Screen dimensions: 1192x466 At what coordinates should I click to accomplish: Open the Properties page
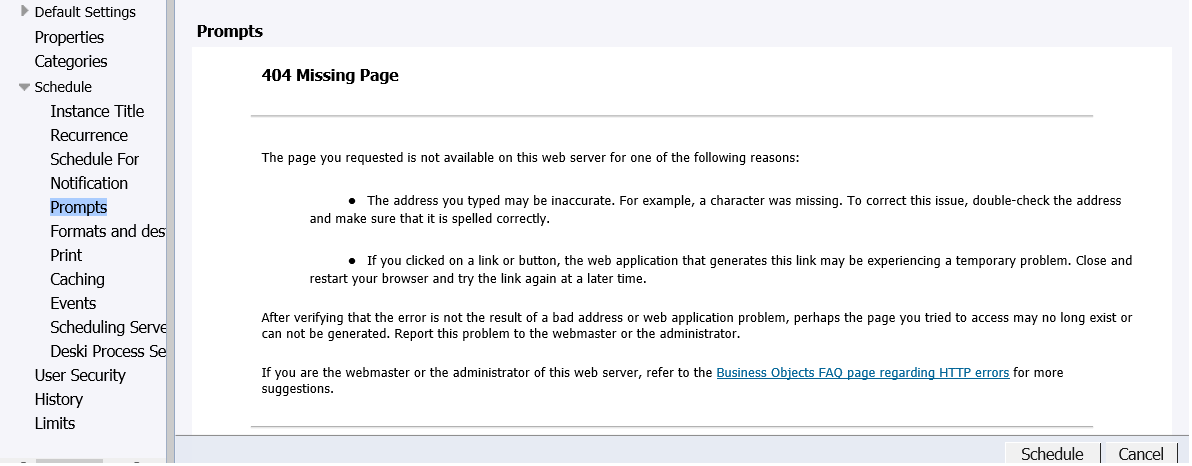(69, 37)
